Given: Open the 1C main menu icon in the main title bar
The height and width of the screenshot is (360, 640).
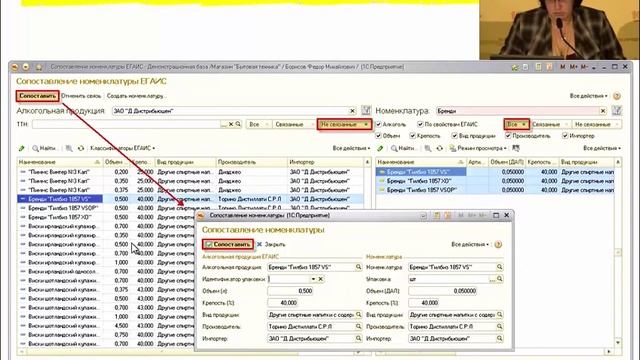Looking at the screenshot, I should click(15, 67).
